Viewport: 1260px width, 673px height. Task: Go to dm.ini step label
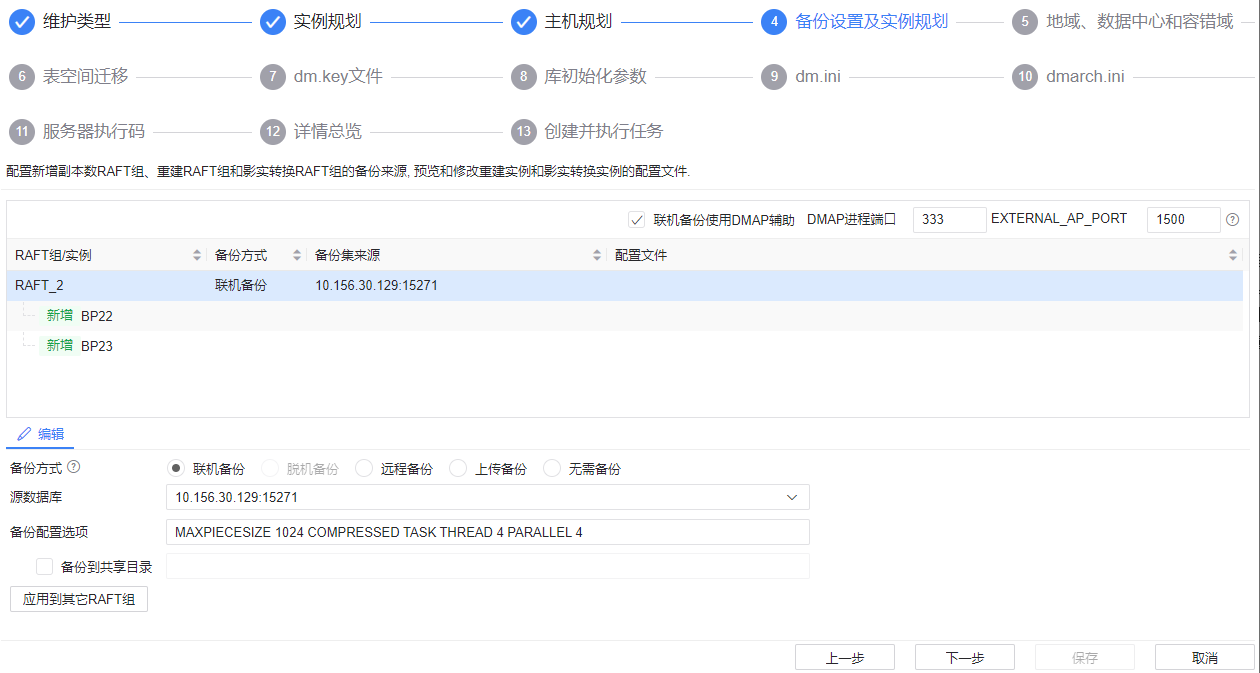pyautogui.click(x=818, y=77)
